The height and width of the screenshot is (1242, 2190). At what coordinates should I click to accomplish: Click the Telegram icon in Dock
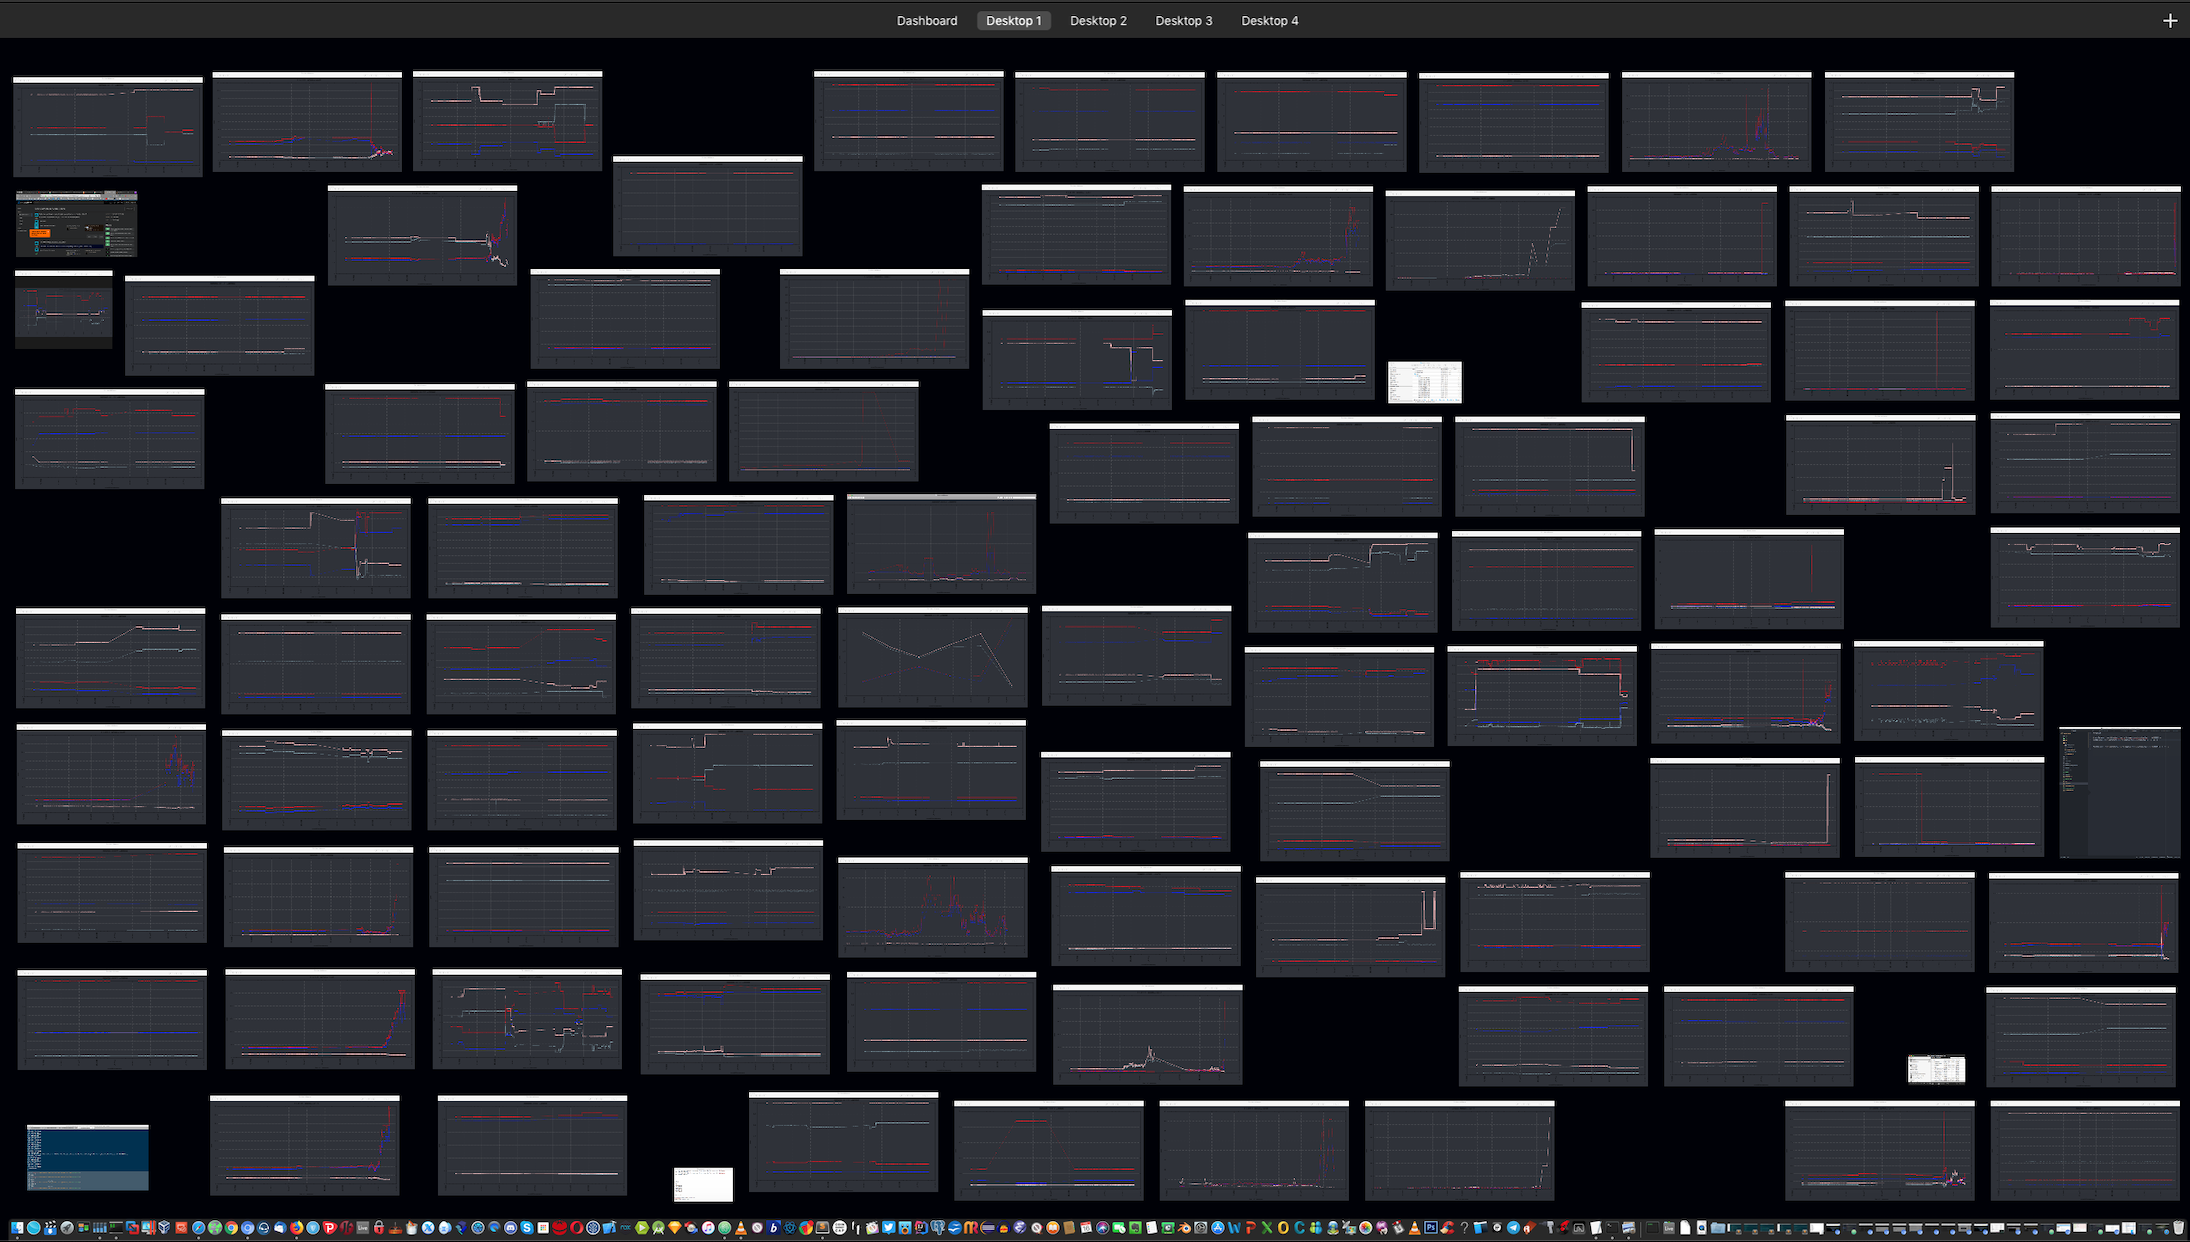click(1513, 1228)
